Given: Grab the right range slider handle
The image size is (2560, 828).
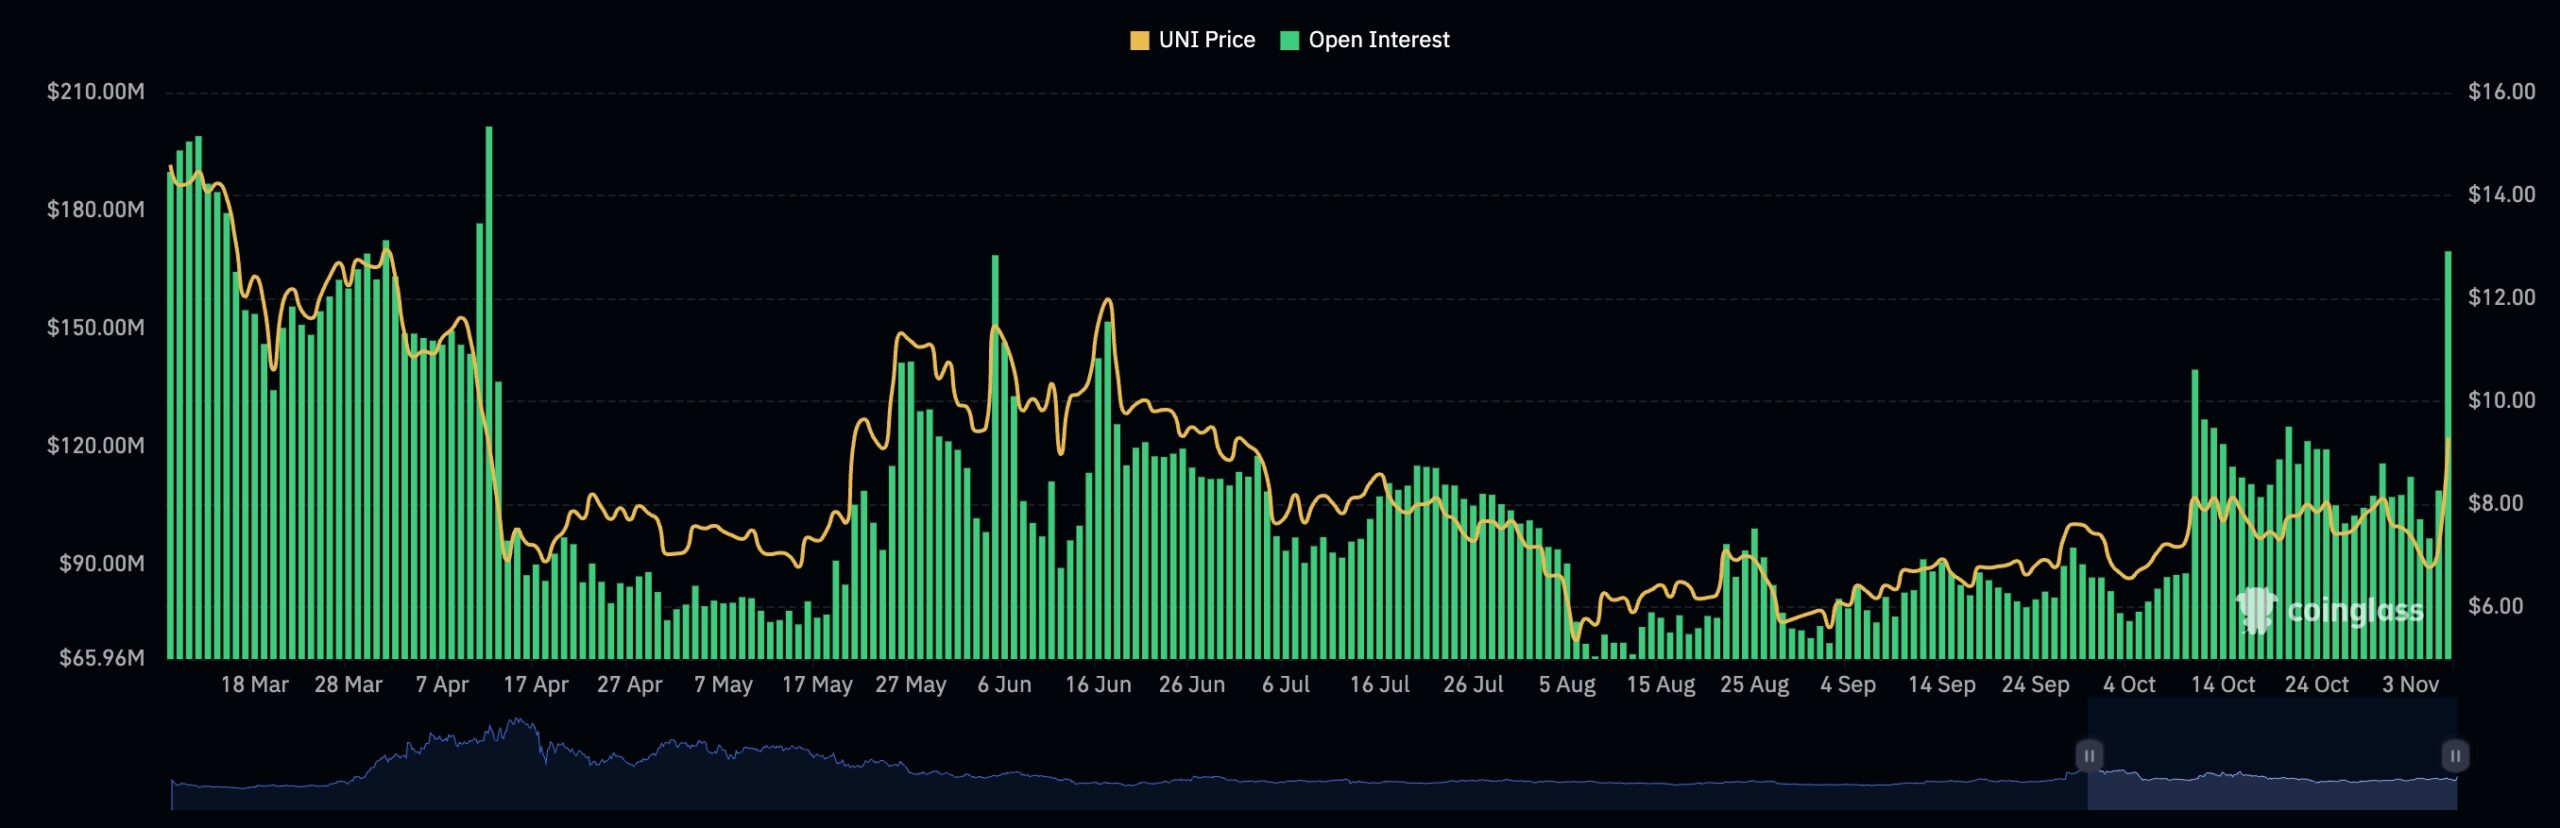Looking at the screenshot, I should point(2455,756).
